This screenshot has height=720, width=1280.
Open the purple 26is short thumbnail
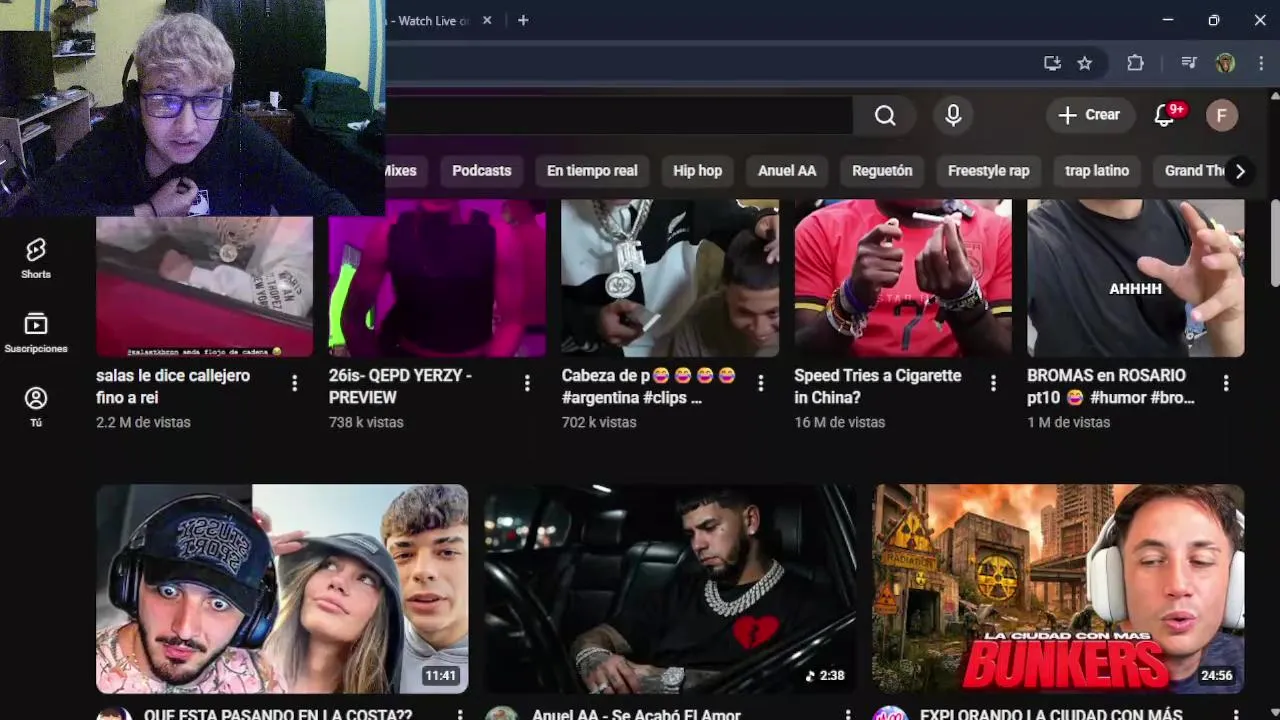click(437, 278)
